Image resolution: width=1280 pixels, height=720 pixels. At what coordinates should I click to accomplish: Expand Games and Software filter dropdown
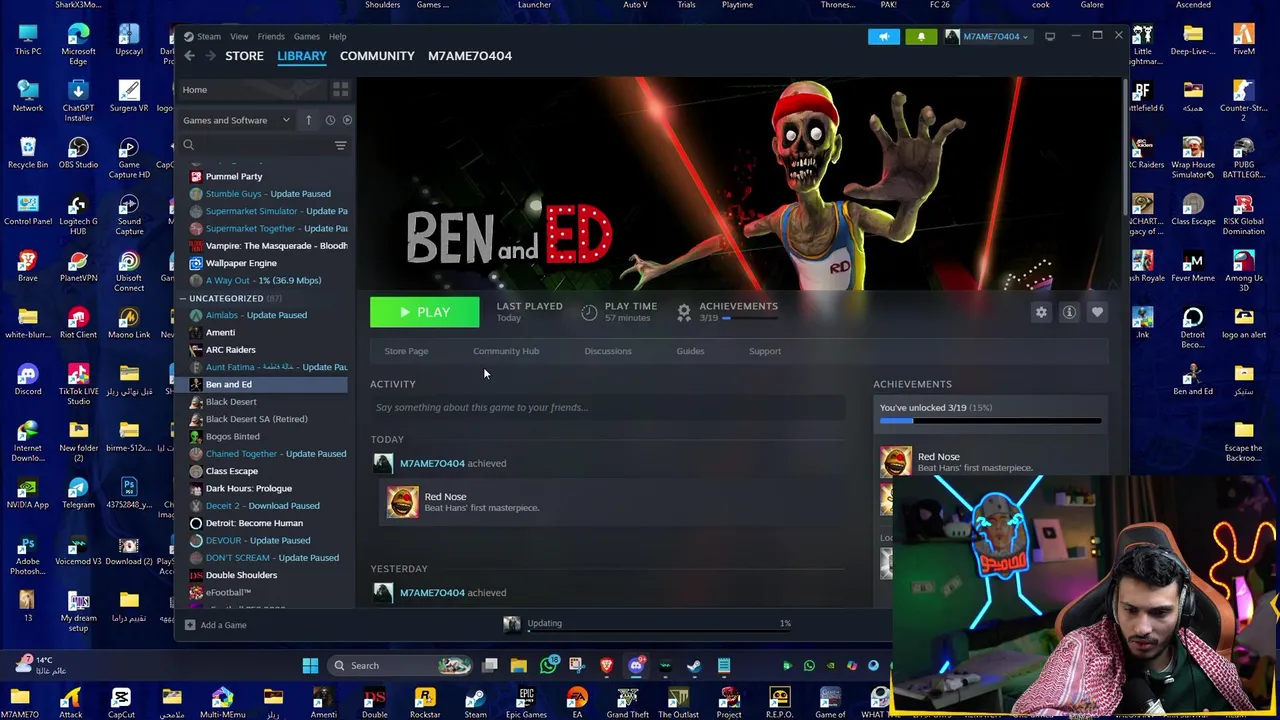point(237,120)
